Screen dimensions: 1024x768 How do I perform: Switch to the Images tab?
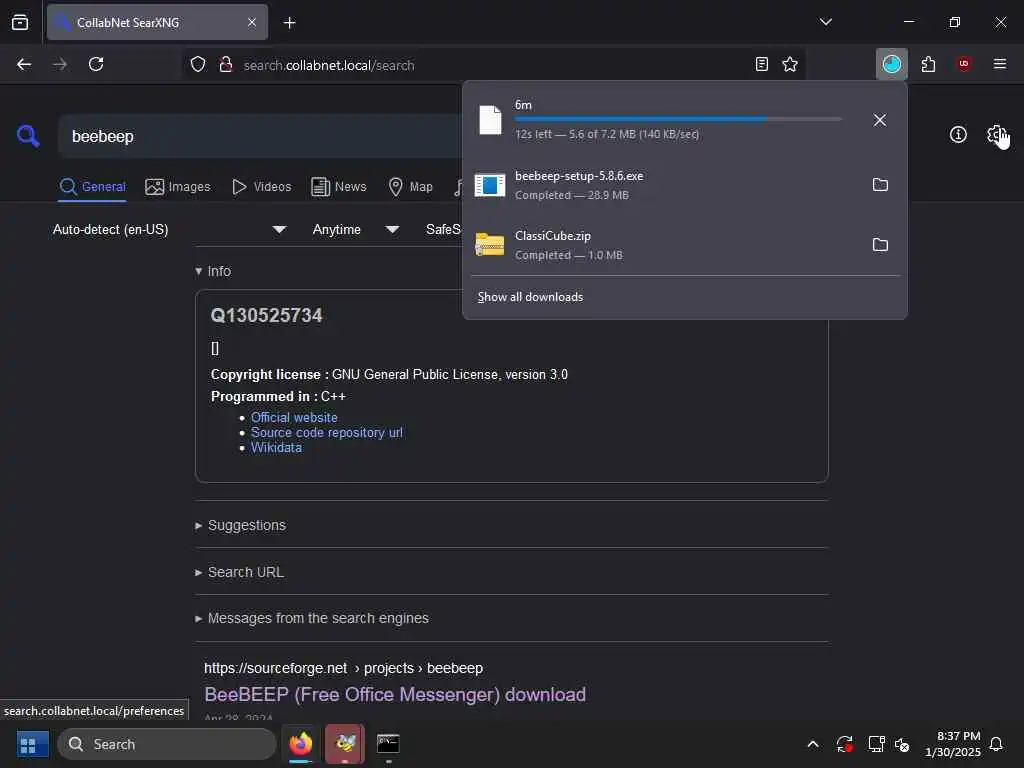click(178, 187)
